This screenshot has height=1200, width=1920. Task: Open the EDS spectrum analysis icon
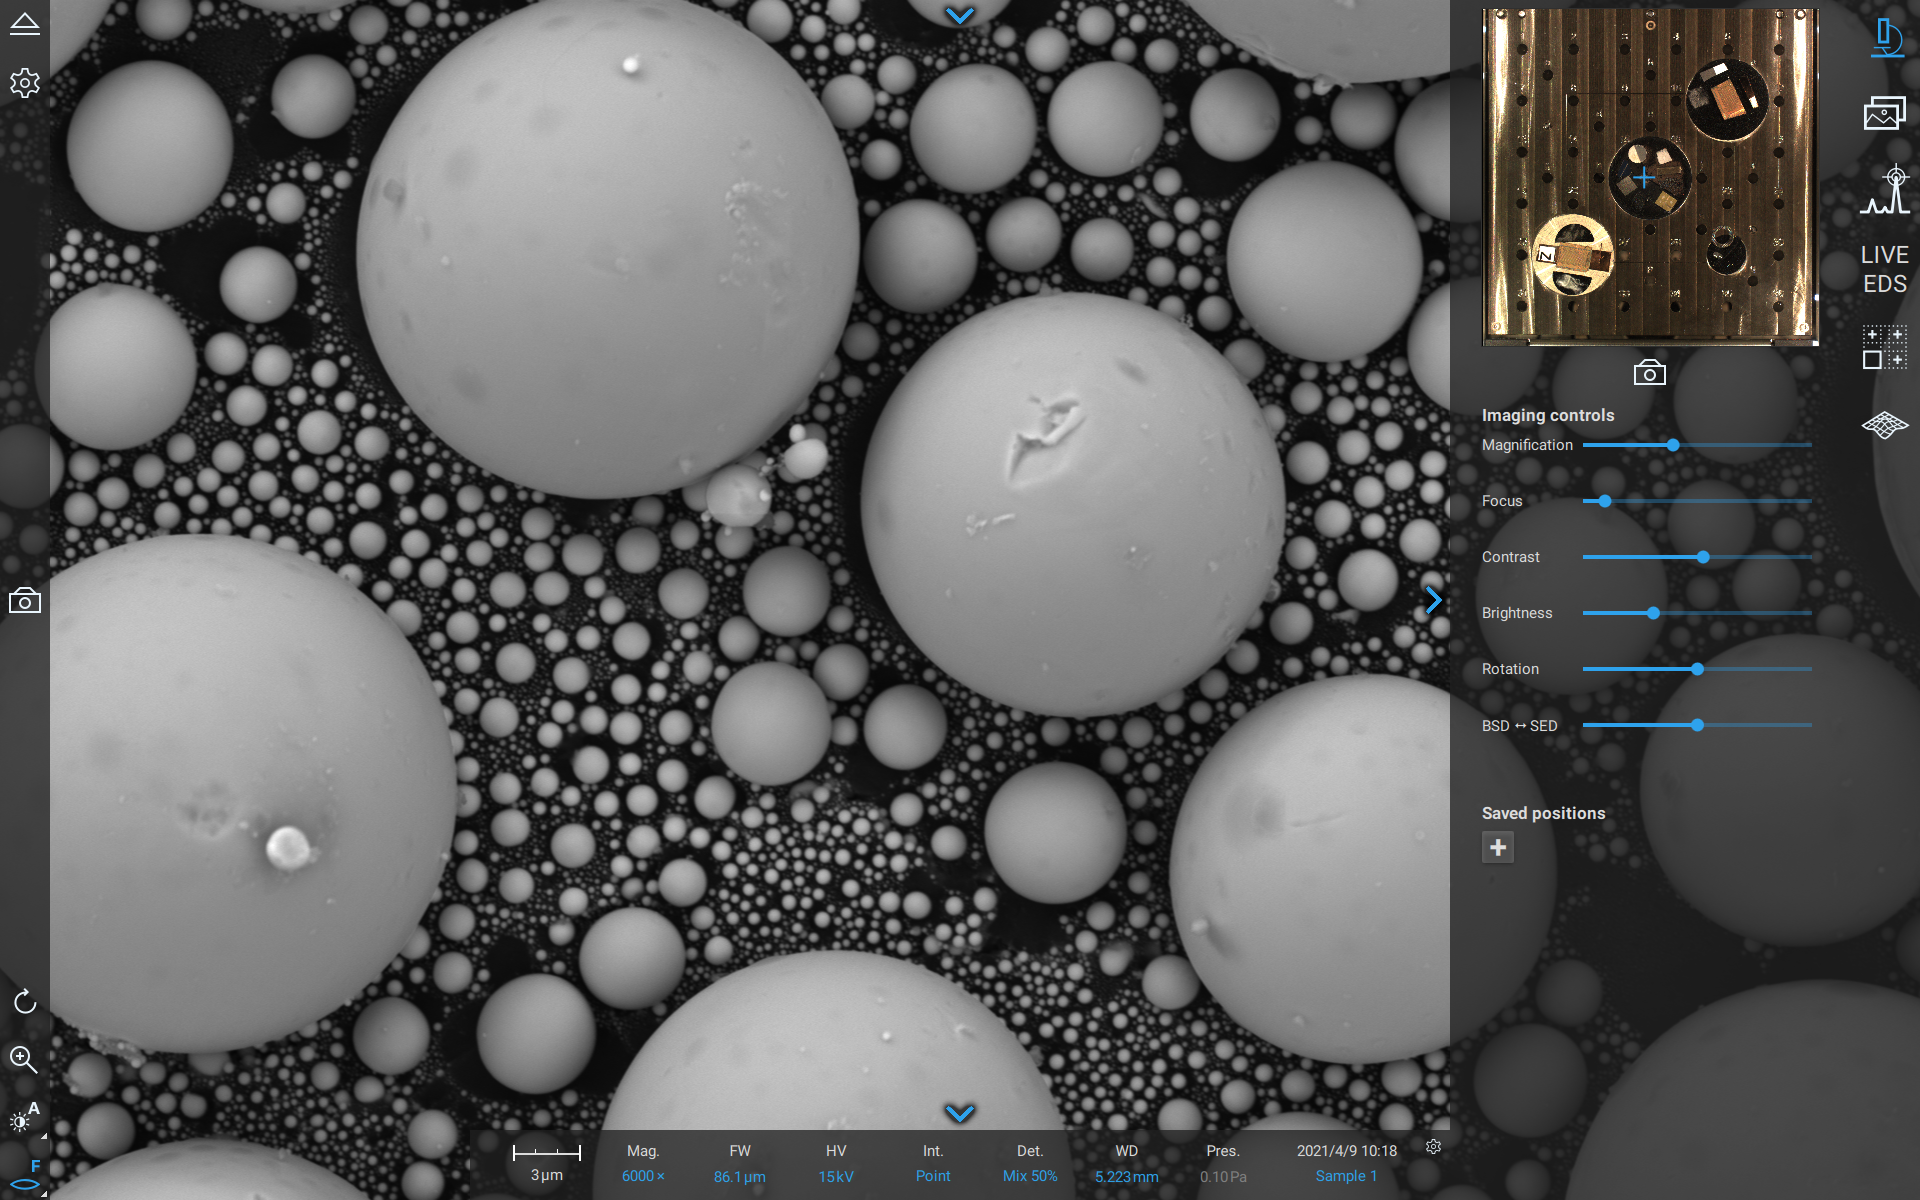pos(1885,190)
